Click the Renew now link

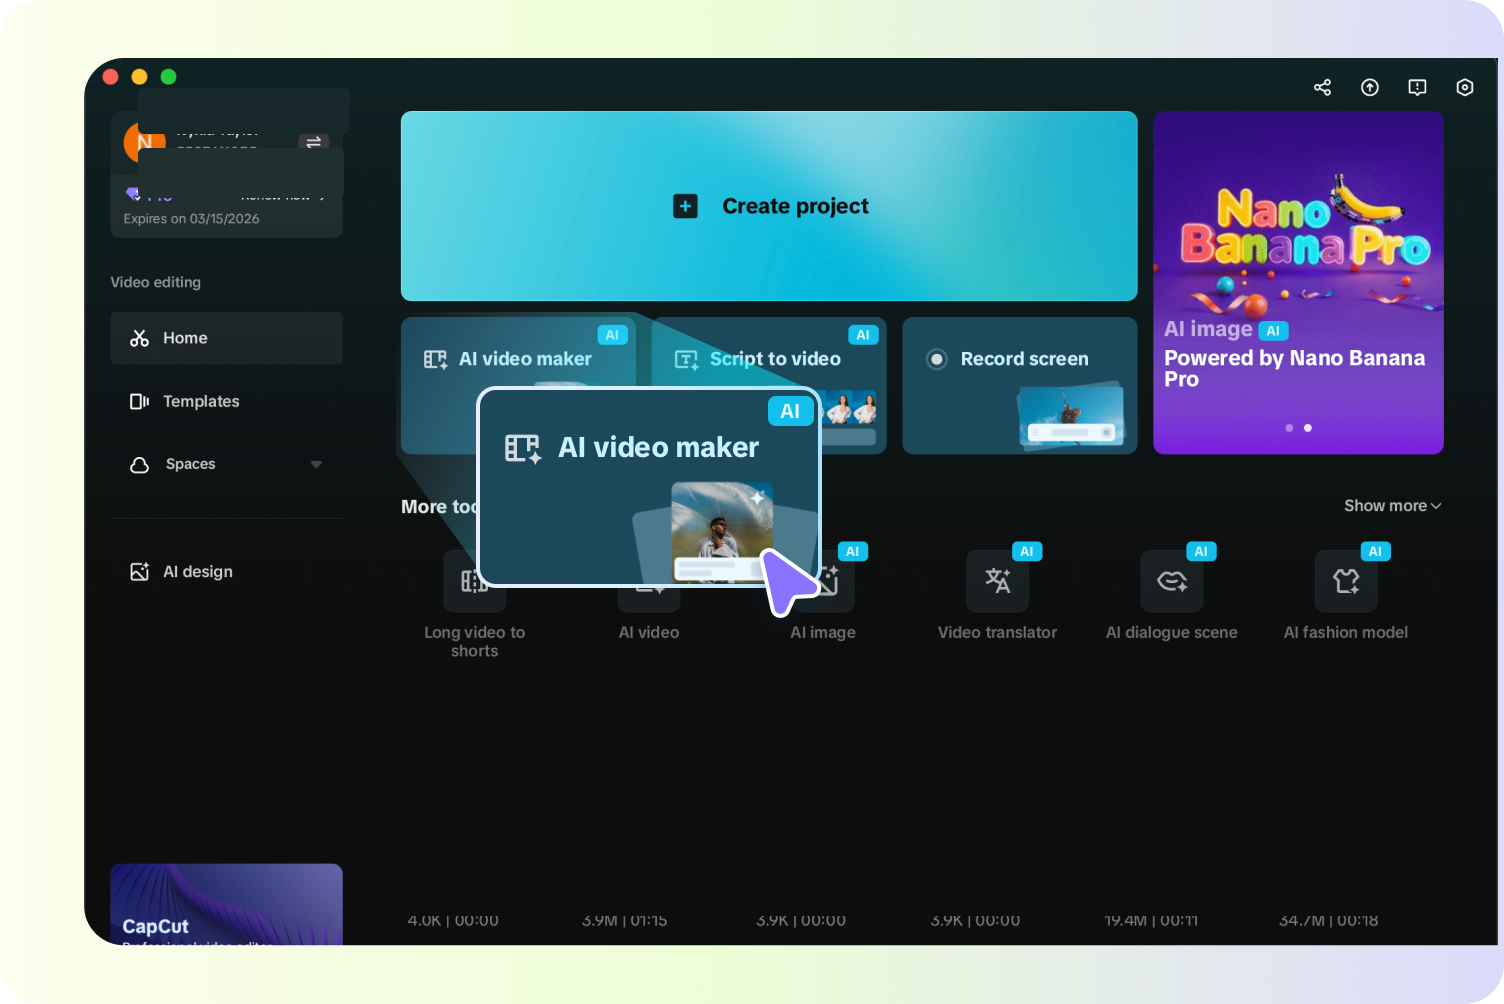click(281, 195)
